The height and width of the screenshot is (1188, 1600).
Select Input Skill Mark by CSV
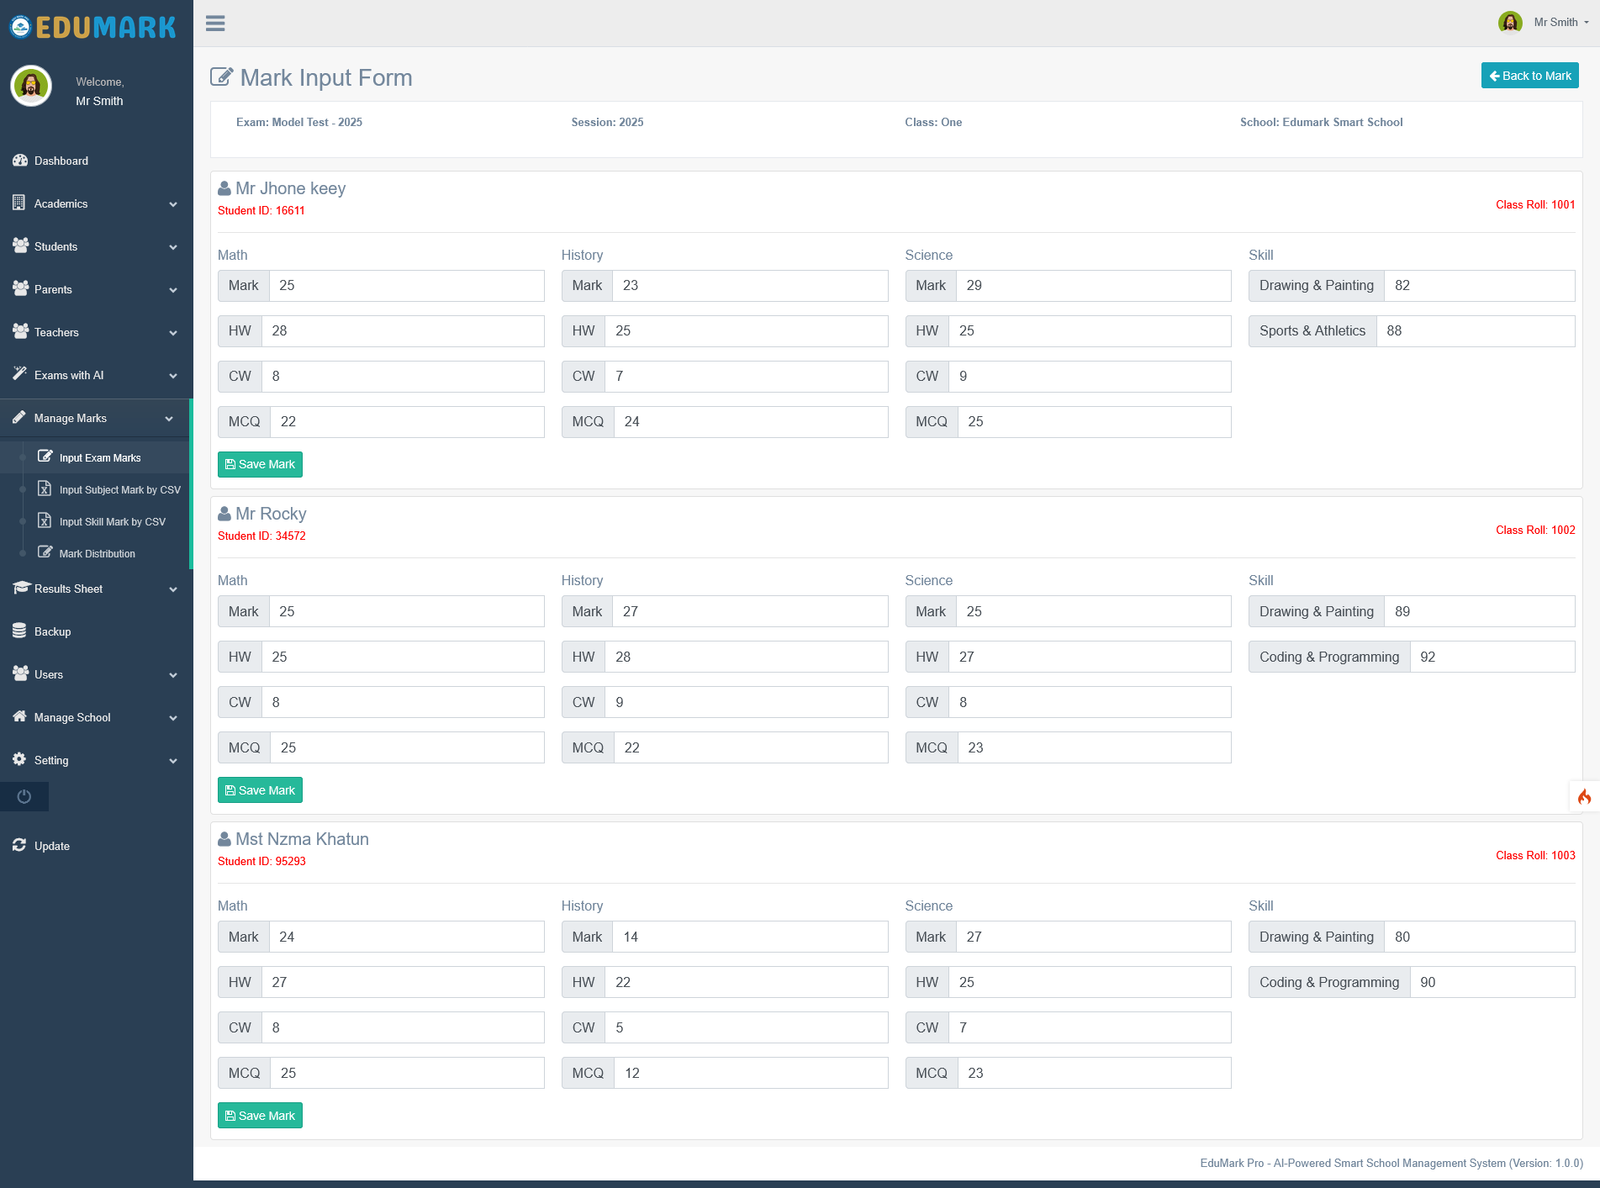(x=111, y=522)
